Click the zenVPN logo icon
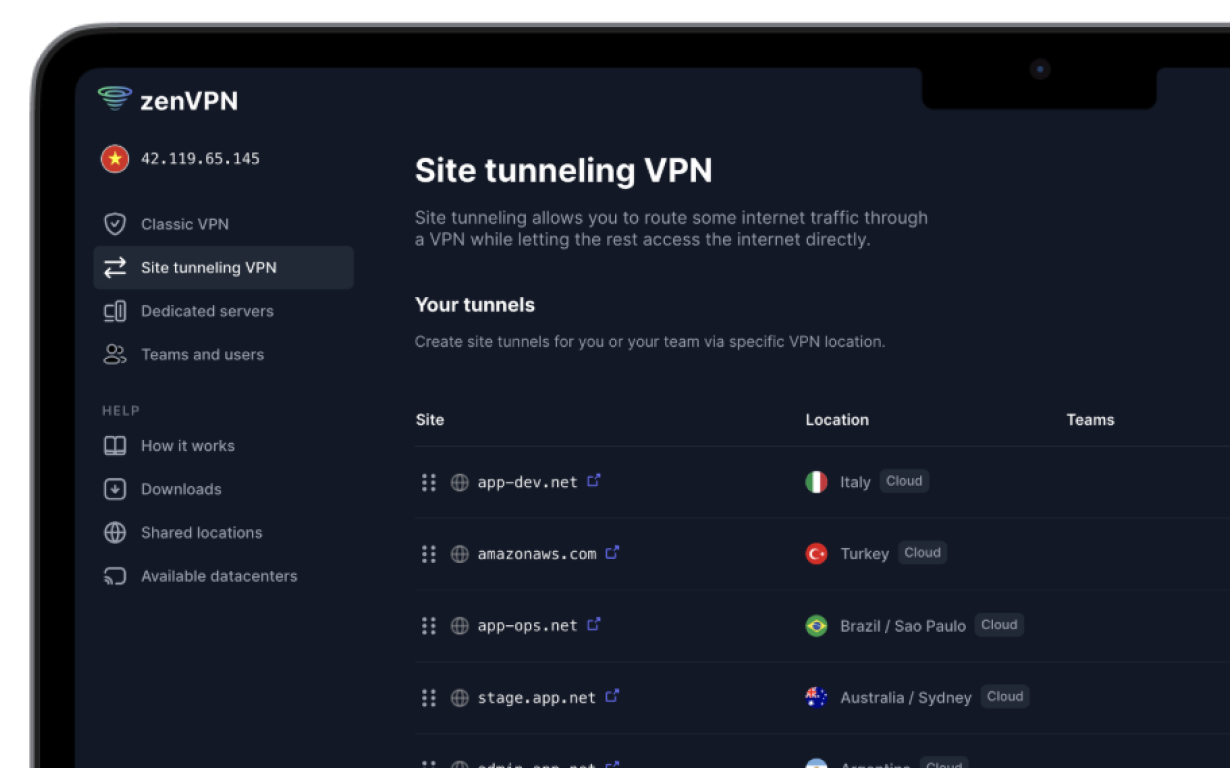 pos(115,99)
